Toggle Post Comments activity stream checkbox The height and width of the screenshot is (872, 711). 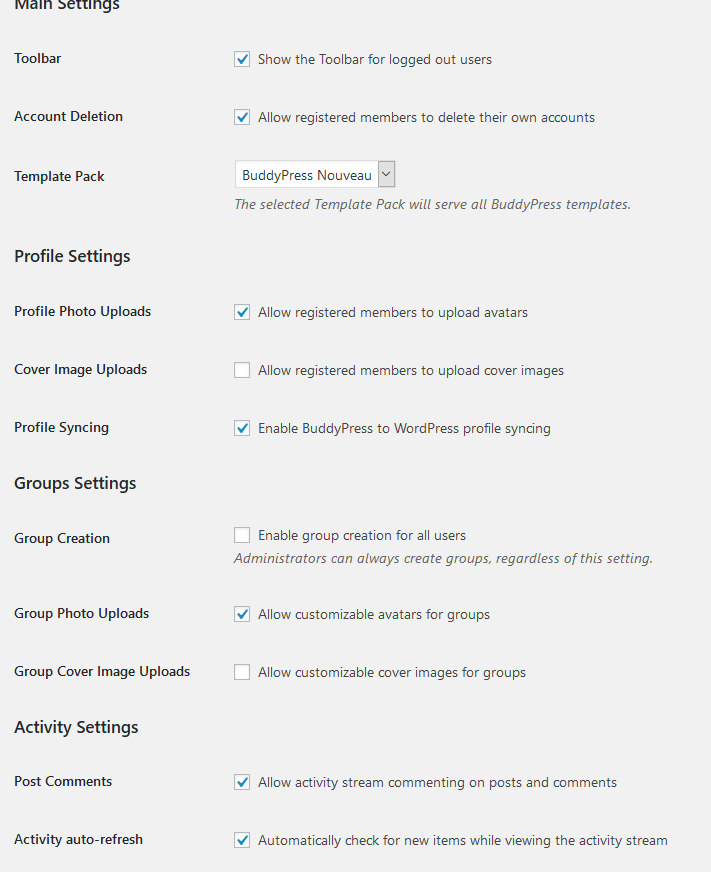click(242, 782)
